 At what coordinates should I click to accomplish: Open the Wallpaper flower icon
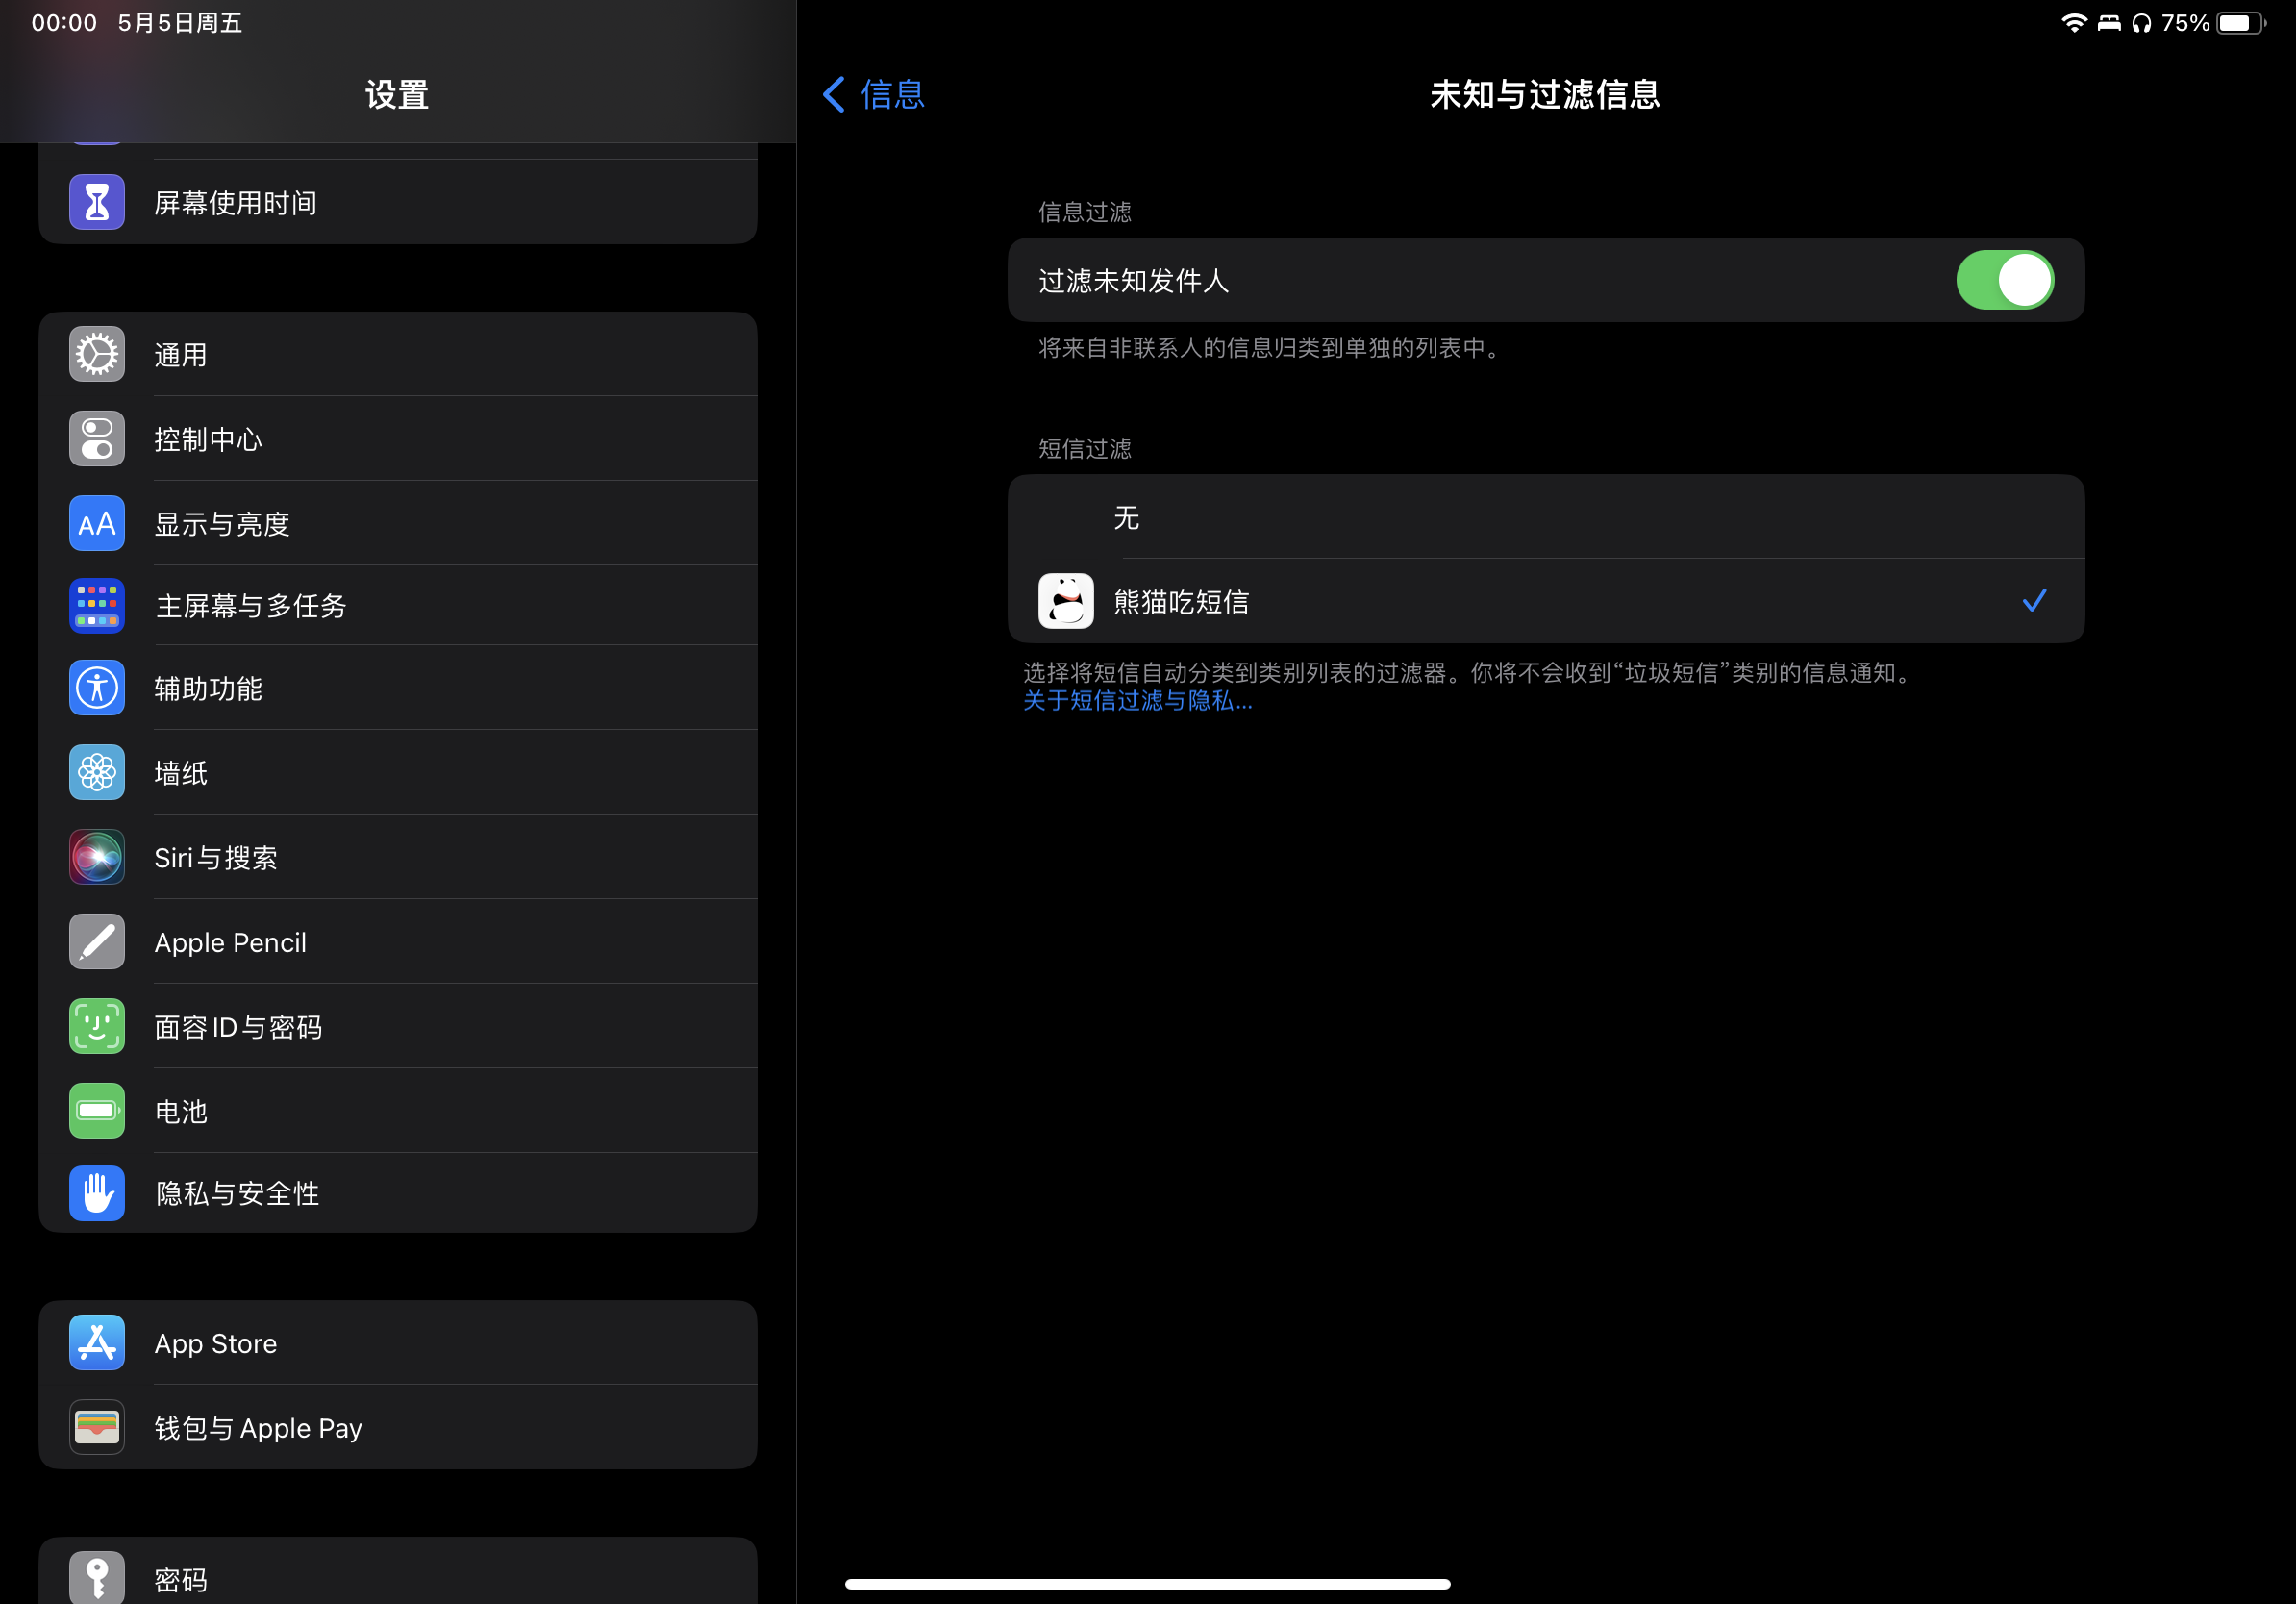(97, 772)
